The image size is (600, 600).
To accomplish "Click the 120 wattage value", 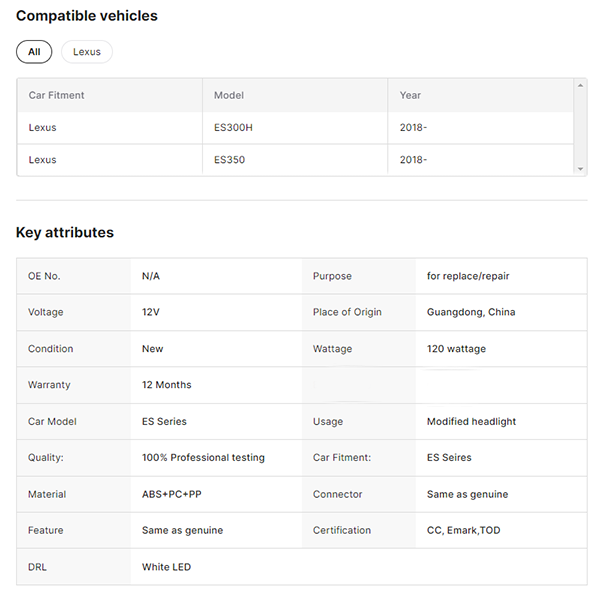I will pos(456,349).
